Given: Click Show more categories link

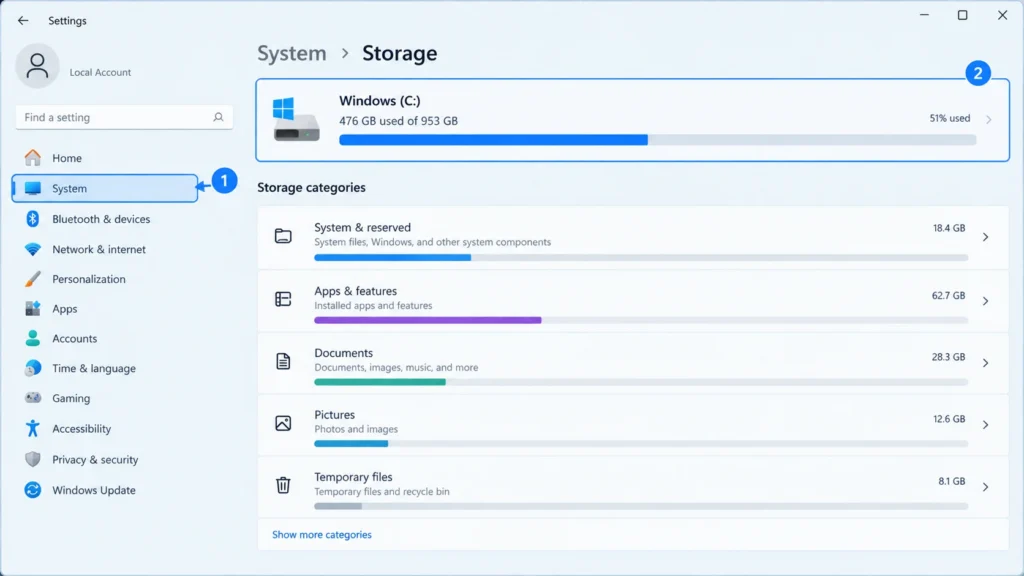Looking at the screenshot, I should [321, 534].
